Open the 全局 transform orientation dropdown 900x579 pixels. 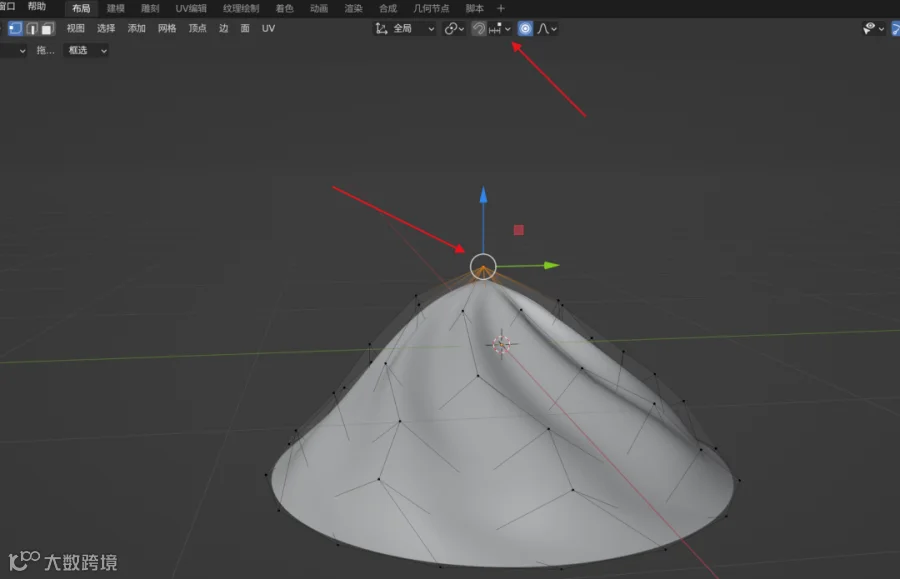pyautogui.click(x=405, y=29)
